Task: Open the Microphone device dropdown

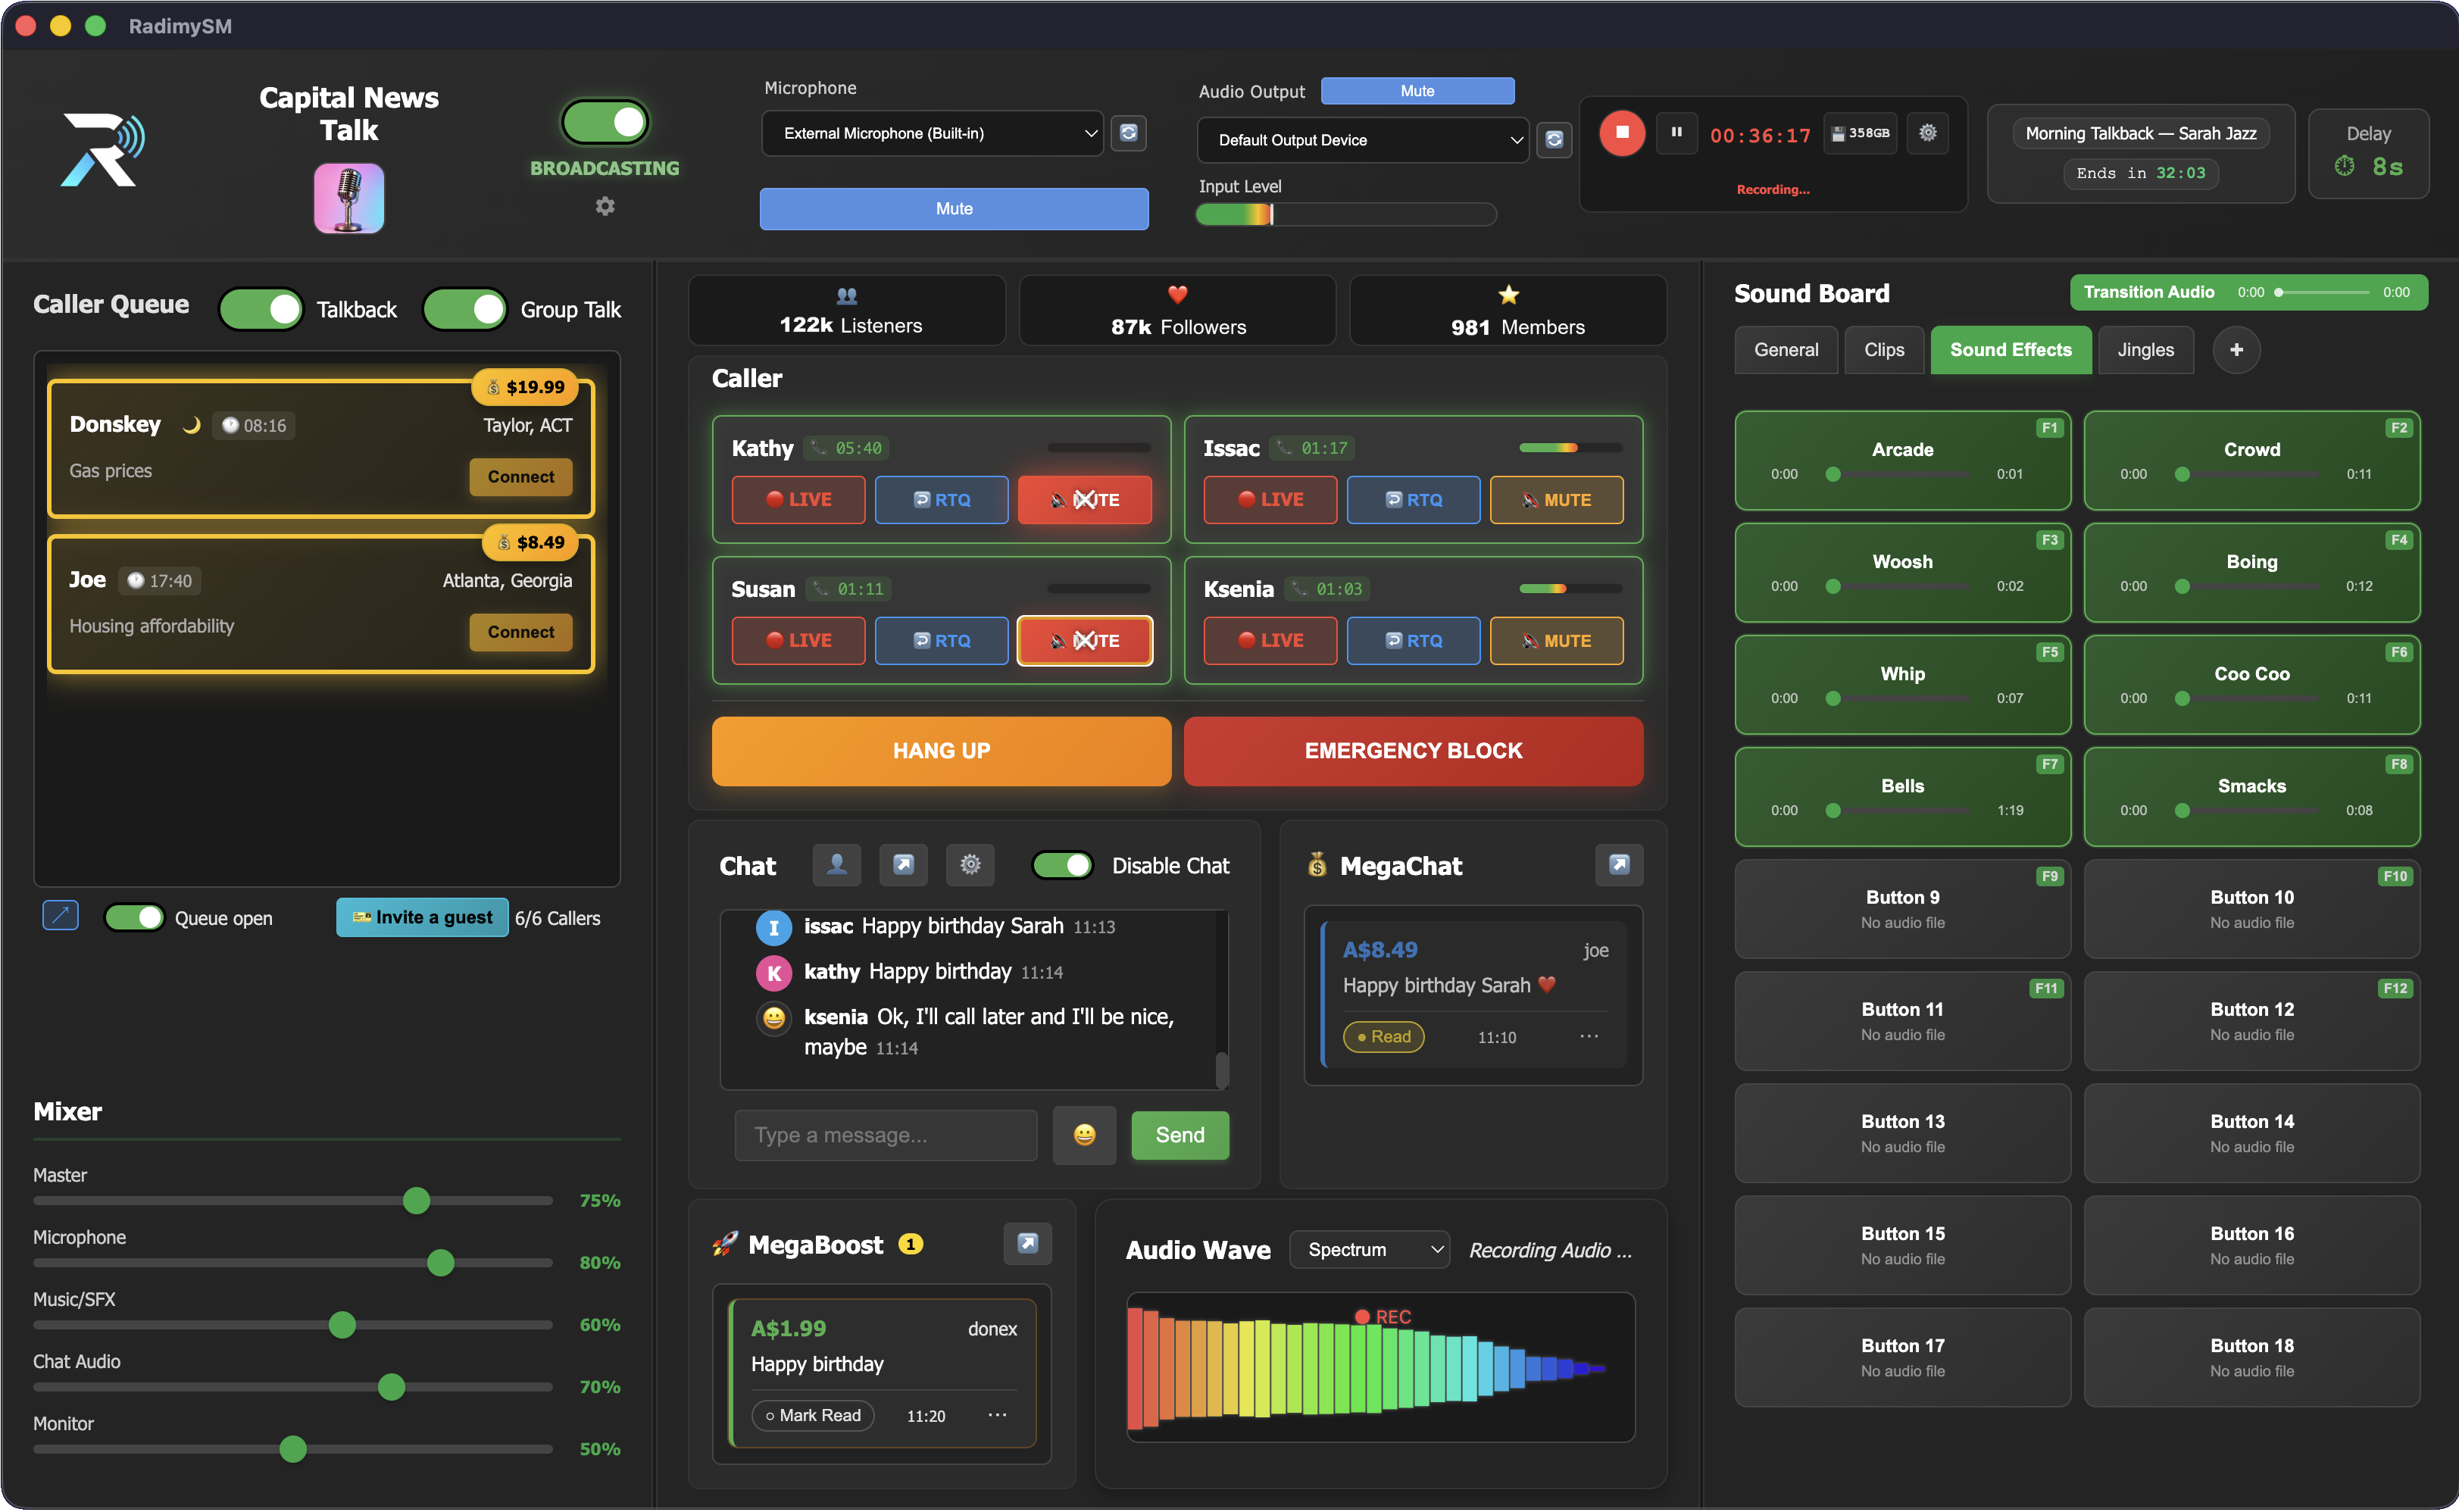Action: pos(932,133)
